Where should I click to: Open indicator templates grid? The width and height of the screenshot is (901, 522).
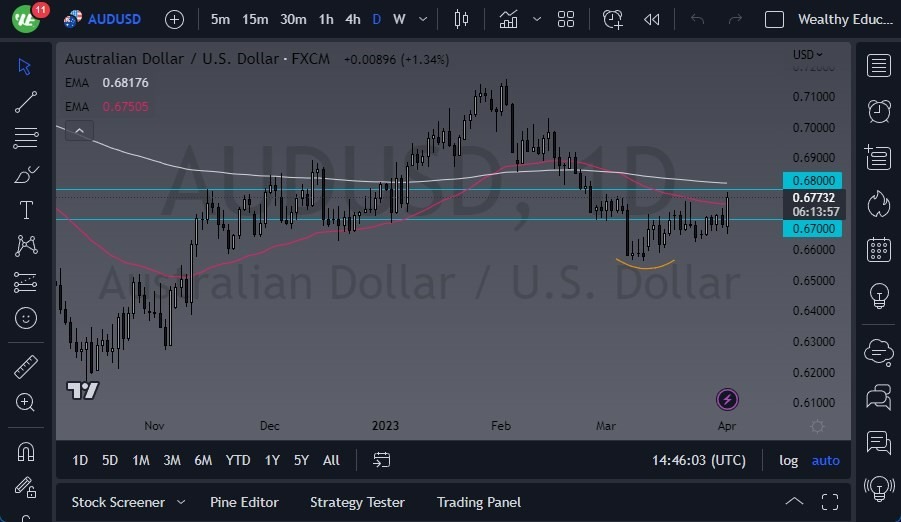[566, 20]
